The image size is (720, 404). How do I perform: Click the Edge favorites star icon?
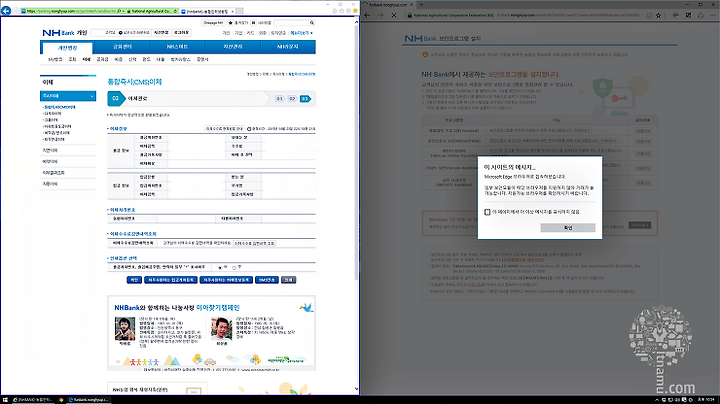point(658,15)
